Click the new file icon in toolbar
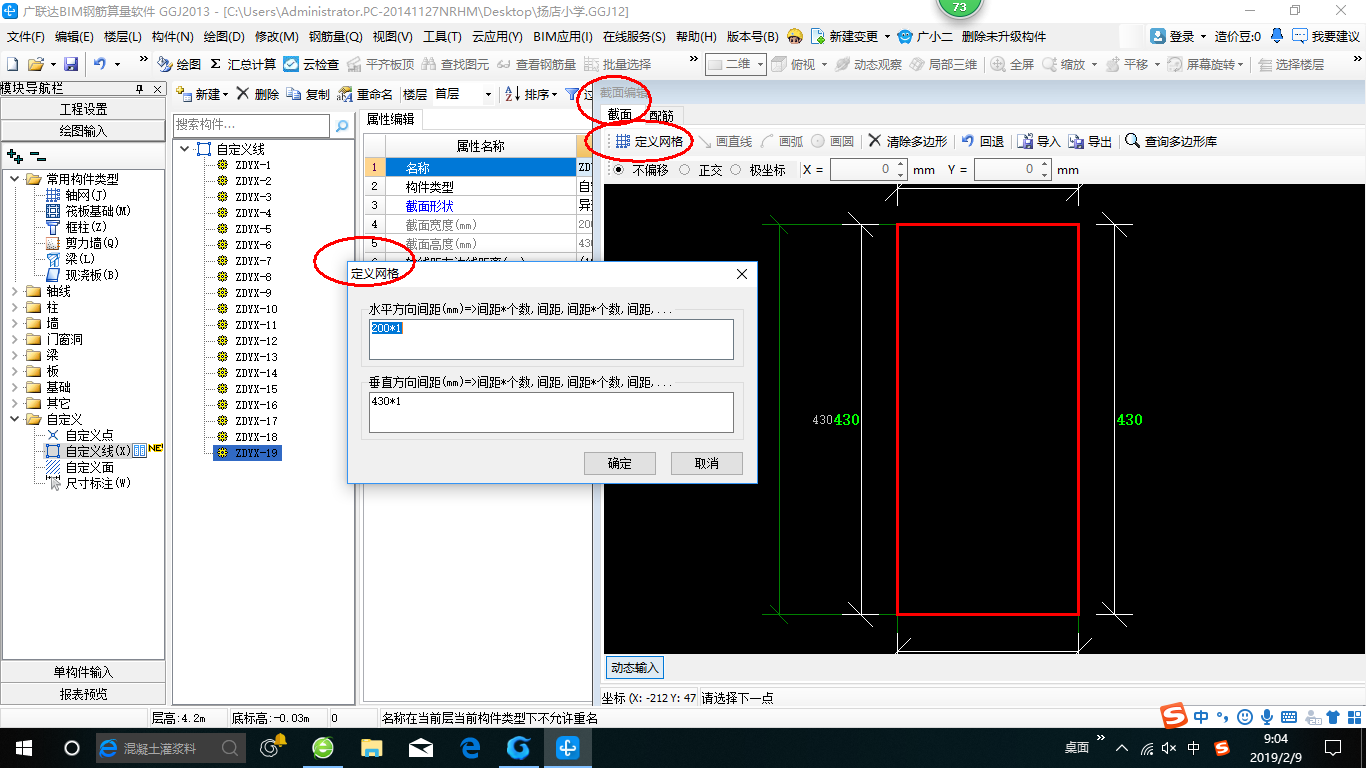Screen dimensions: 1366x768 click(13, 64)
